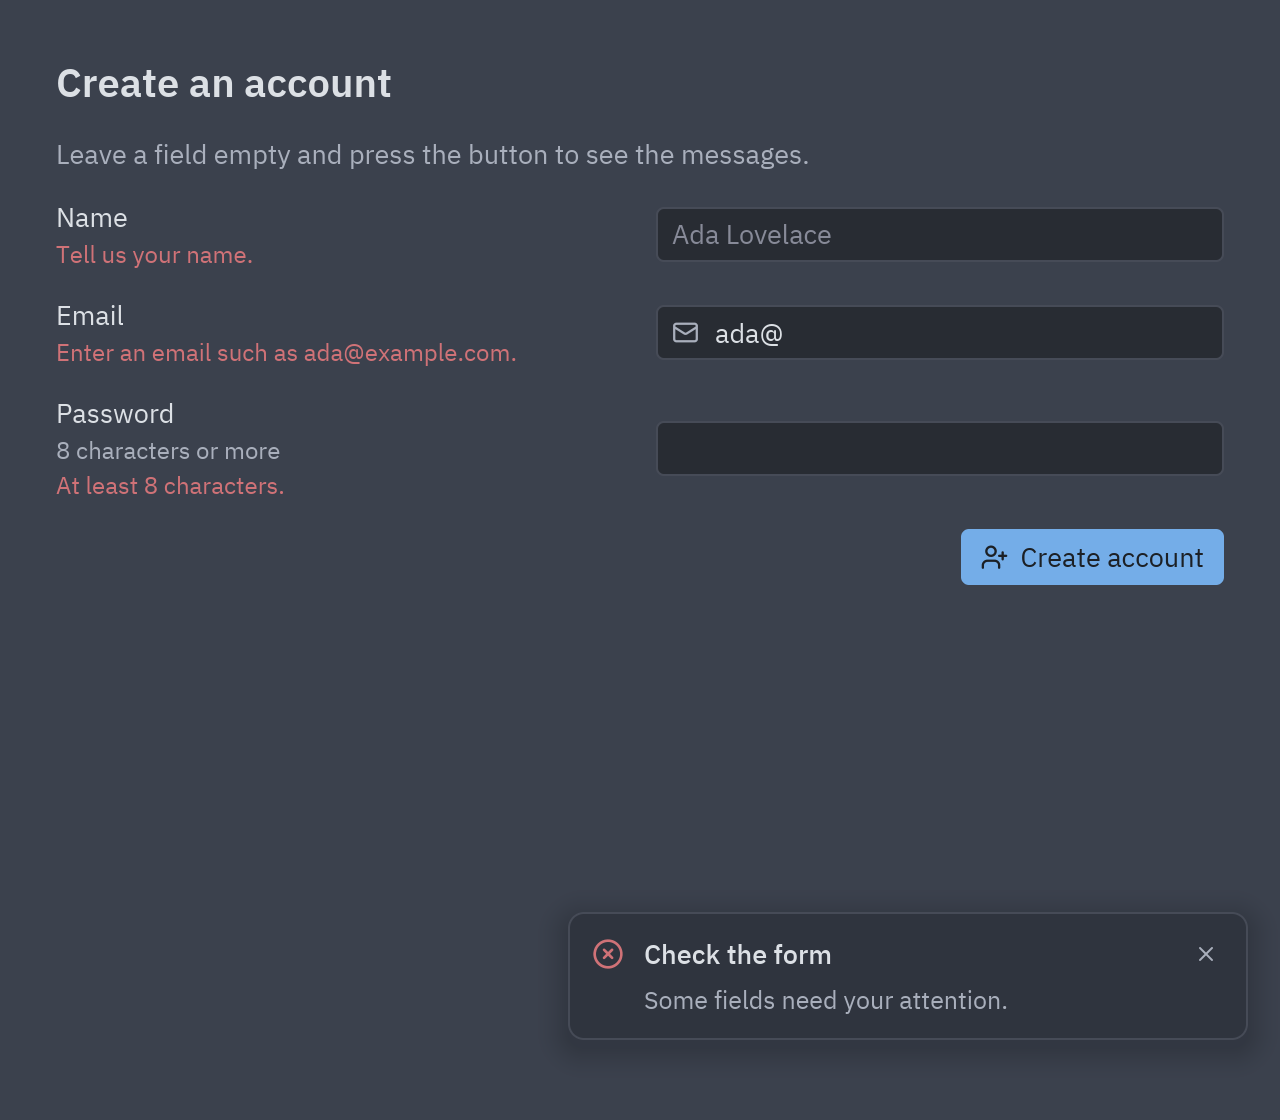Click the 'Tell us your name.' error
Viewport: 1280px width, 1120px height.
coord(155,255)
